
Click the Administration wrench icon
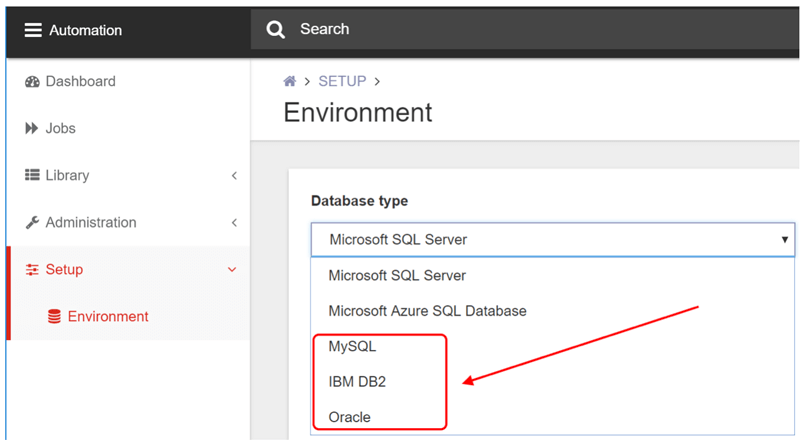[32, 223]
